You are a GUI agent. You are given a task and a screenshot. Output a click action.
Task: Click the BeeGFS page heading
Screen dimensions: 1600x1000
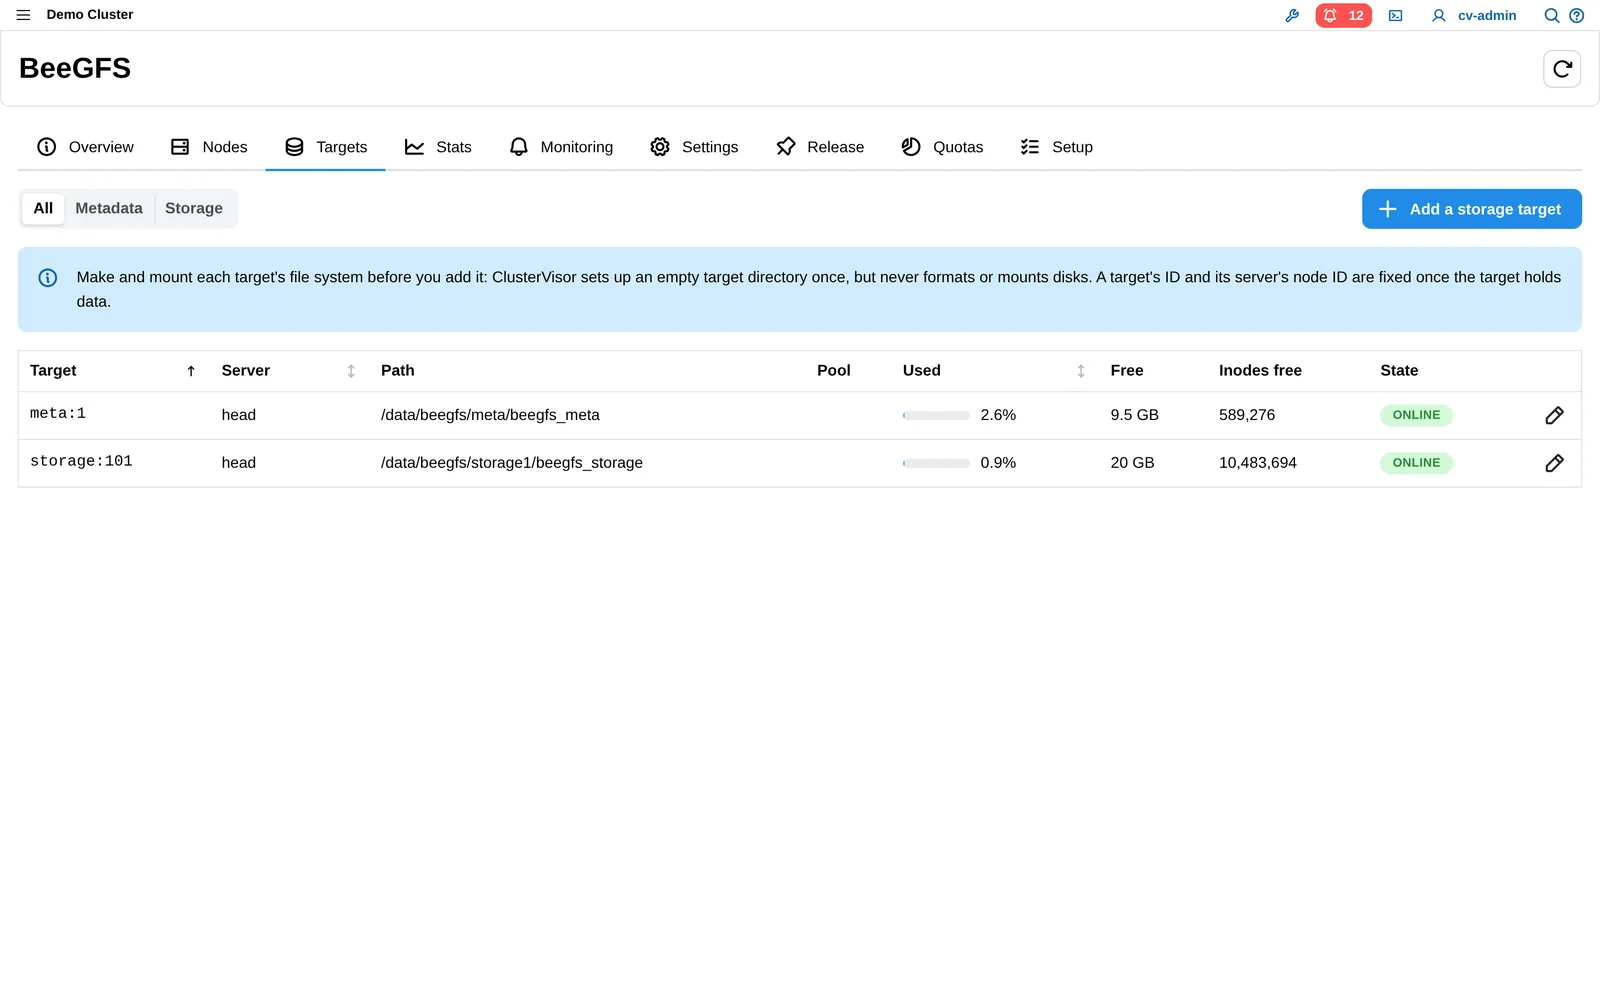(75, 68)
